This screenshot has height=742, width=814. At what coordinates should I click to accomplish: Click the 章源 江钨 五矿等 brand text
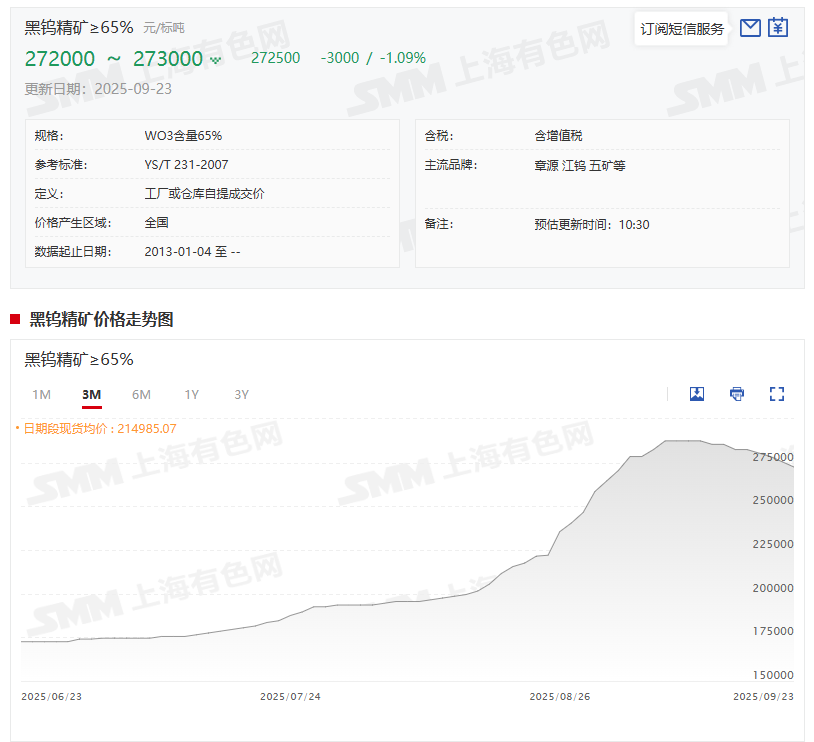point(580,166)
